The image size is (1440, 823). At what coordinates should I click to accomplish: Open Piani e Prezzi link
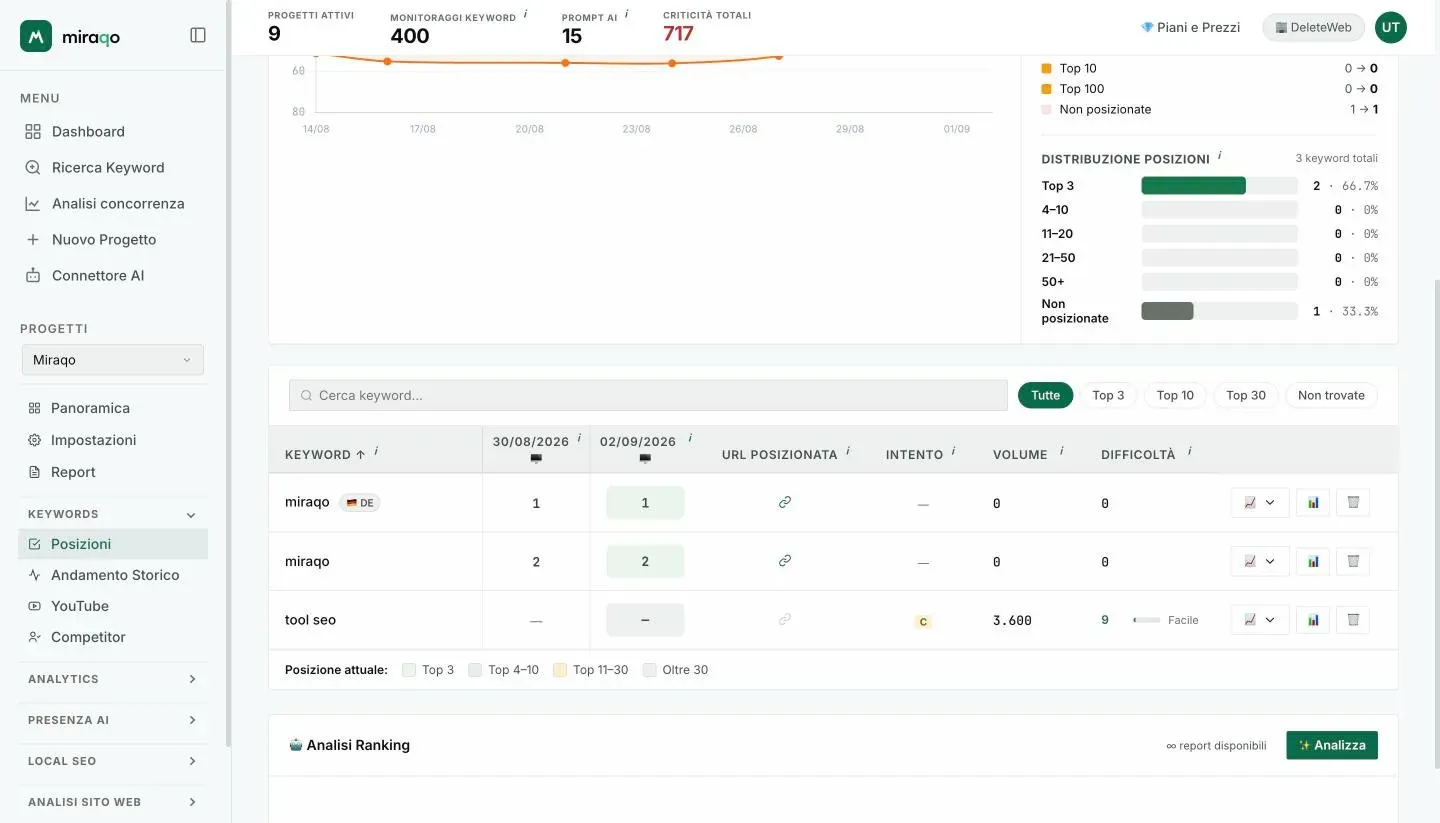pyautogui.click(x=1190, y=27)
